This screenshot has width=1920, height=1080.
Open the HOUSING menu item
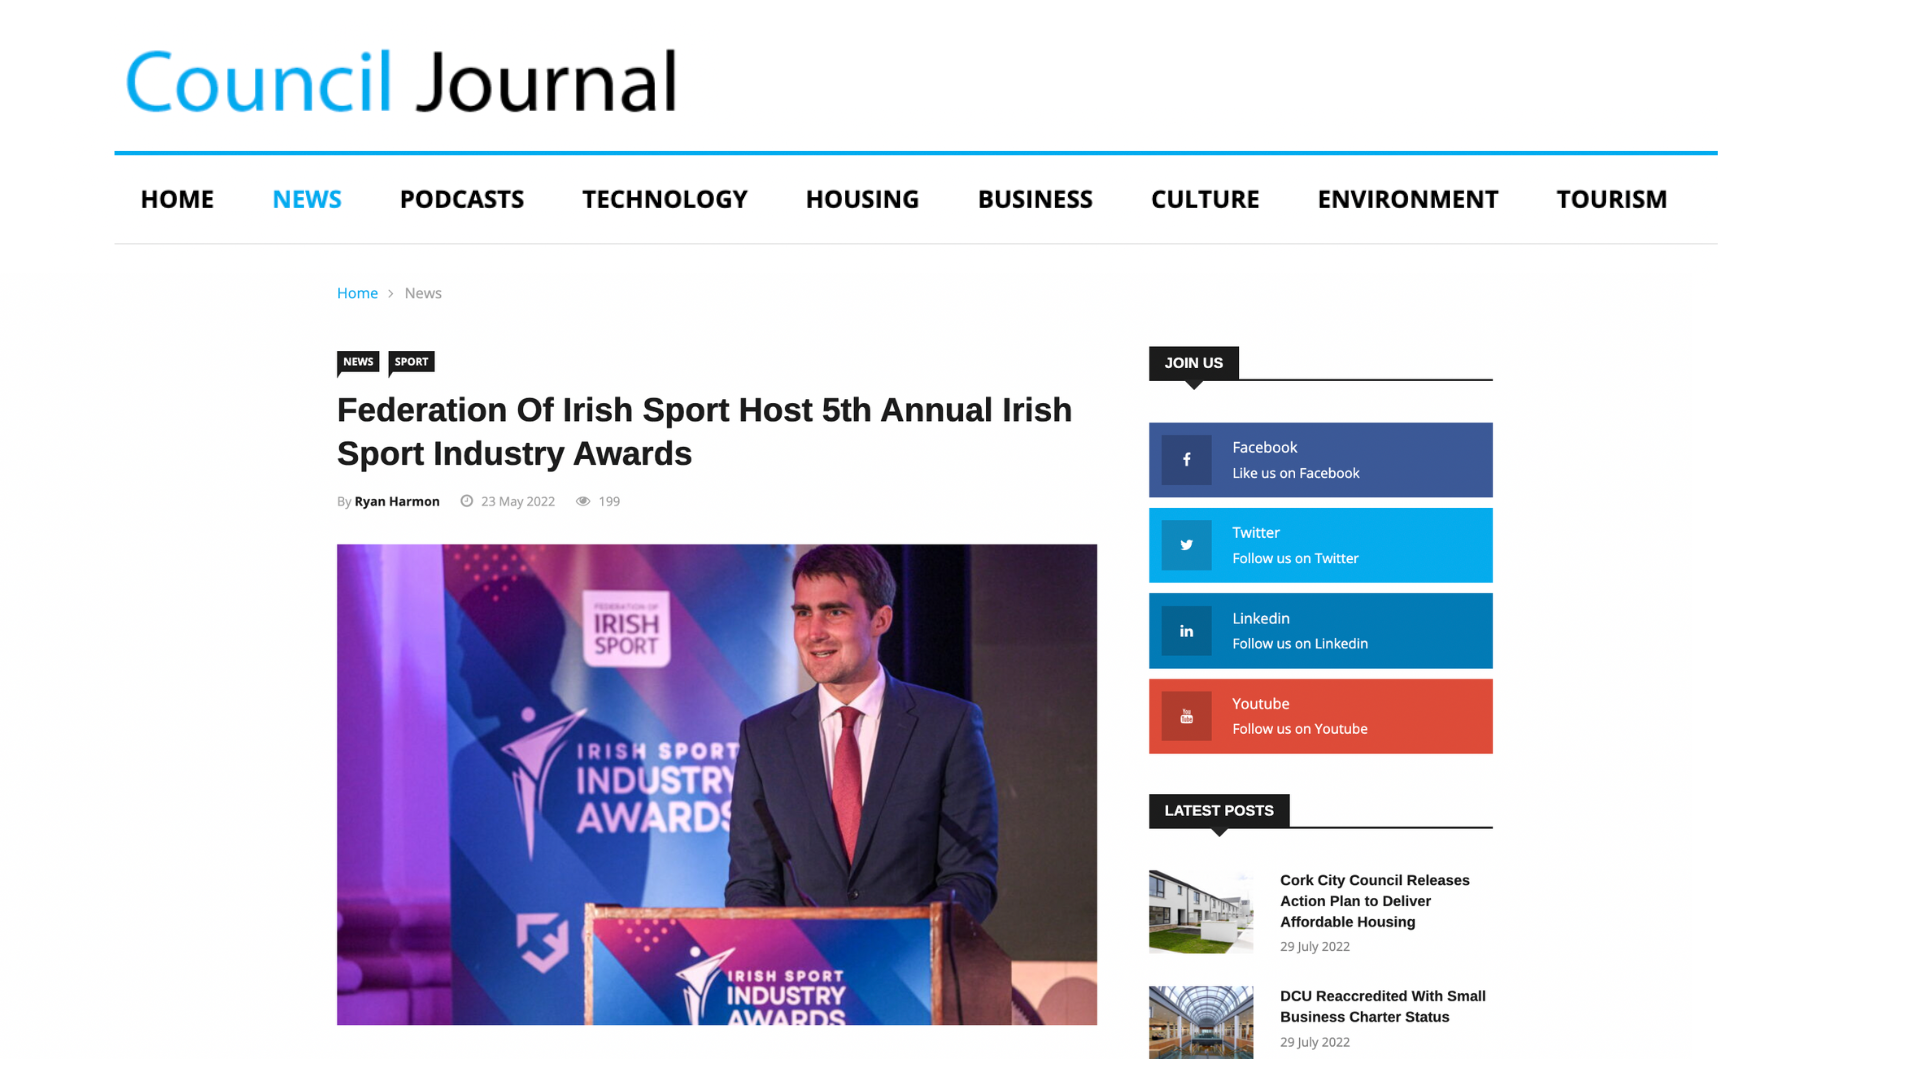coord(862,199)
